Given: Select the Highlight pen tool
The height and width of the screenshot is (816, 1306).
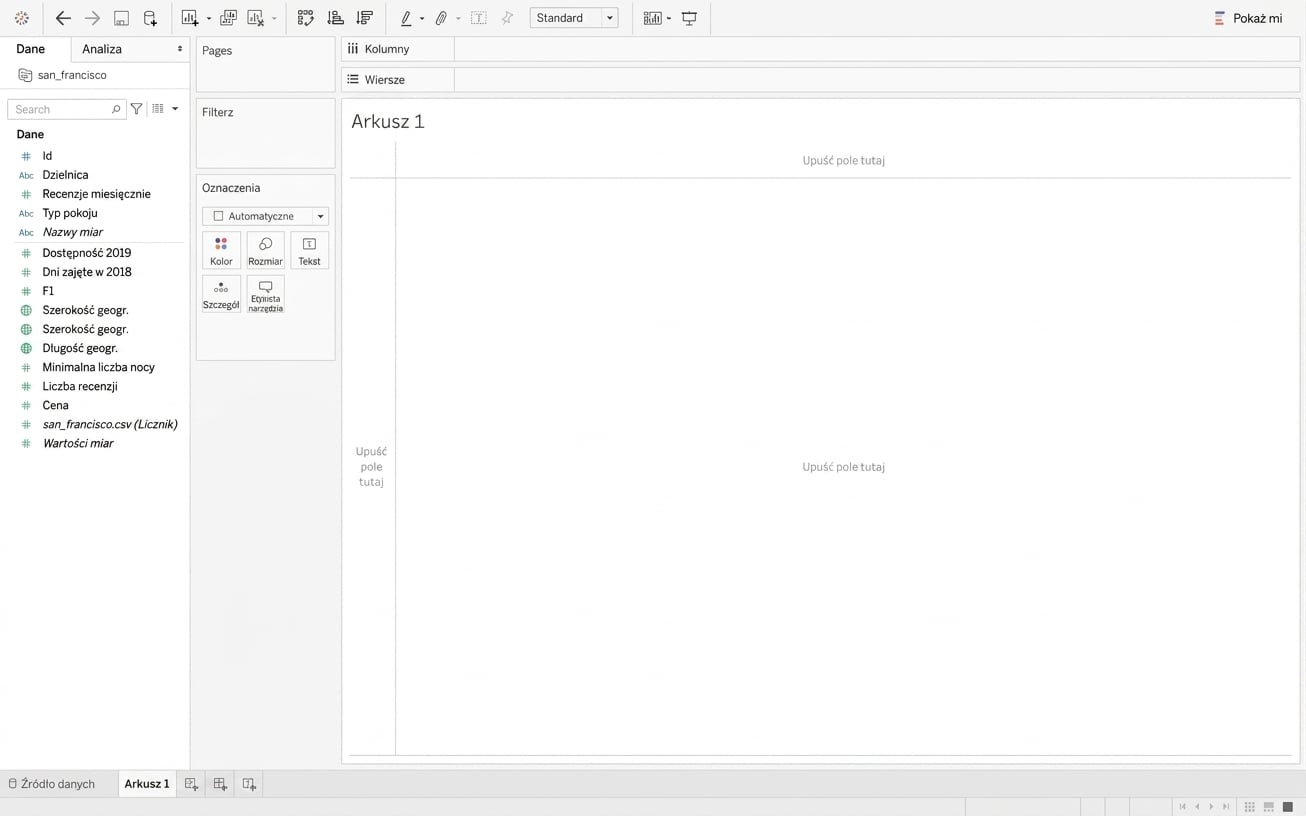Looking at the screenshot, I should tap(406, 18).
